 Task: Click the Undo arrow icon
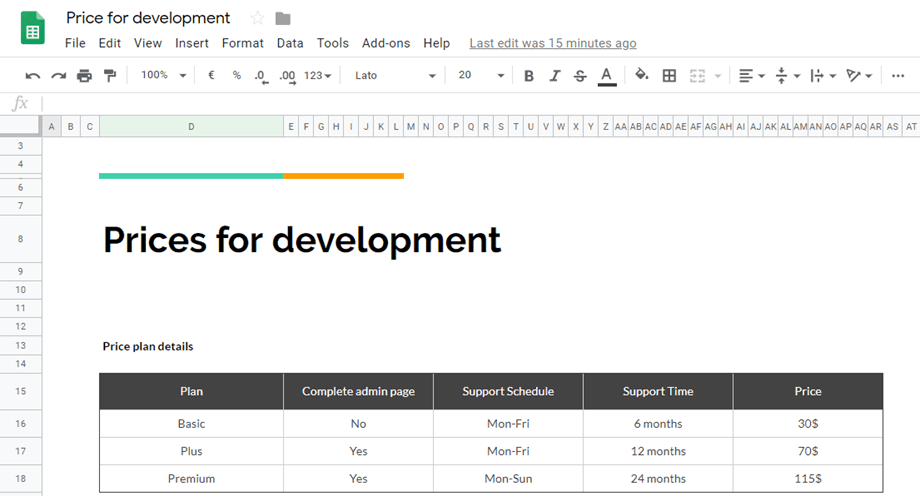tap(33, 76)
